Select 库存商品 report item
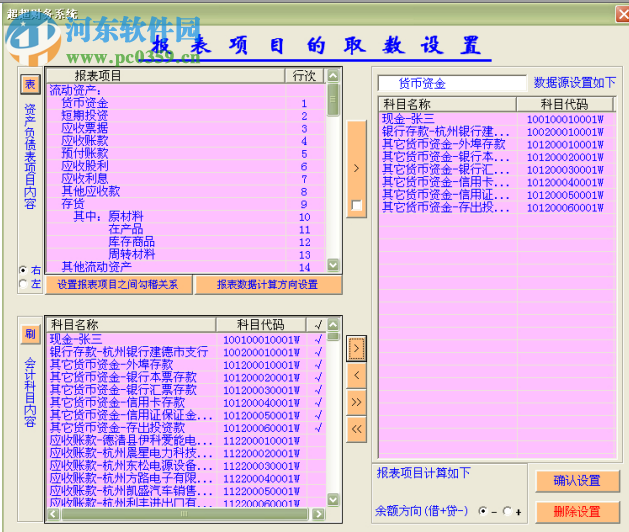 pos(186,242)
